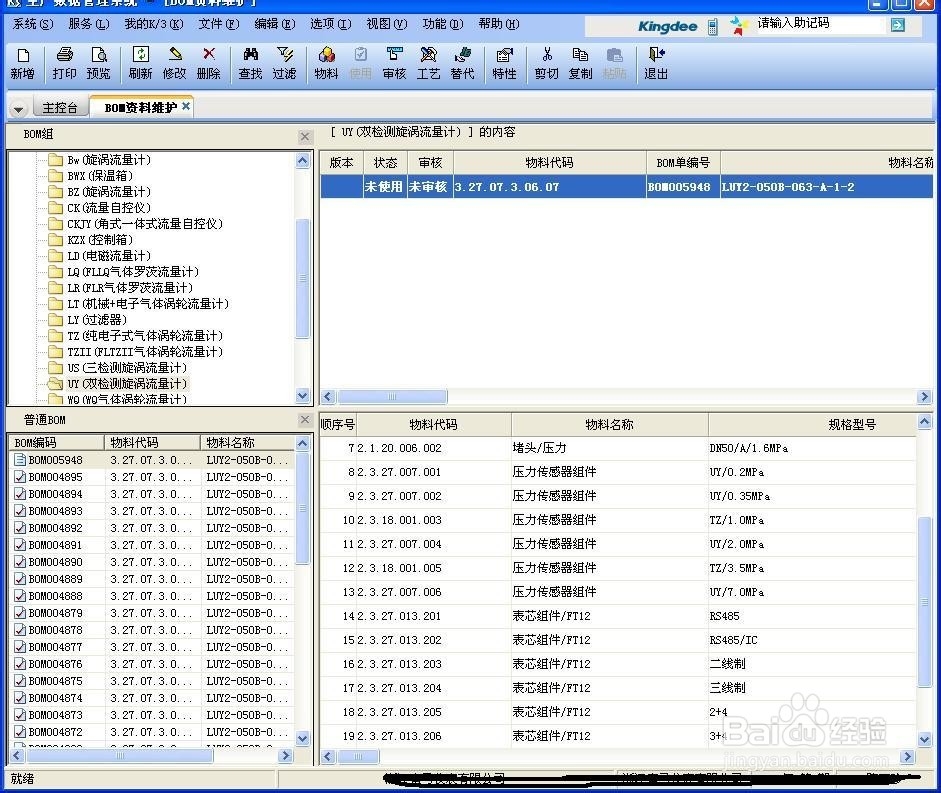Toggle checkbox for BOM004872 row

tap(20, 732)
